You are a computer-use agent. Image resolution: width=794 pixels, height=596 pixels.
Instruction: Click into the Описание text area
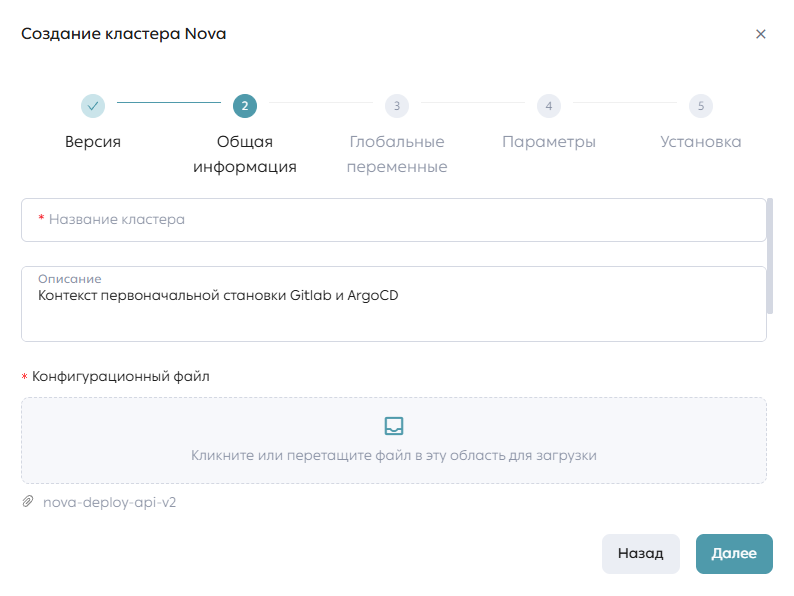393,304
